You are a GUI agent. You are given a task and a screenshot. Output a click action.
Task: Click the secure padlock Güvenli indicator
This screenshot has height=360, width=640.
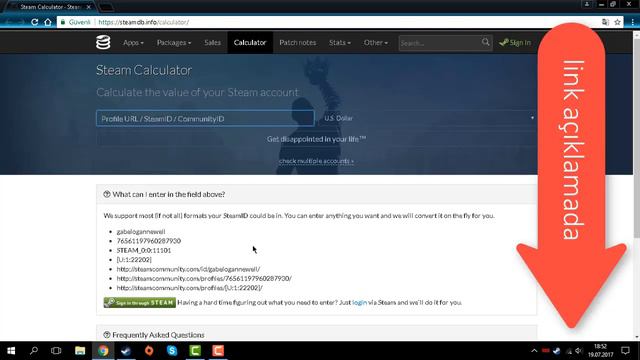click(76, 22)
